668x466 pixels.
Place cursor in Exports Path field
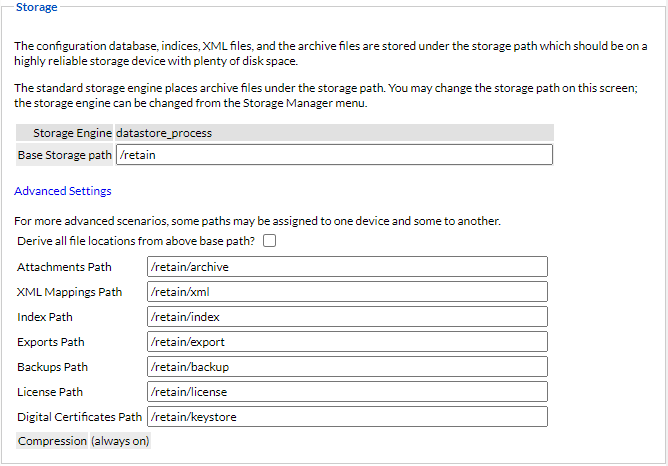pos(347,342)
